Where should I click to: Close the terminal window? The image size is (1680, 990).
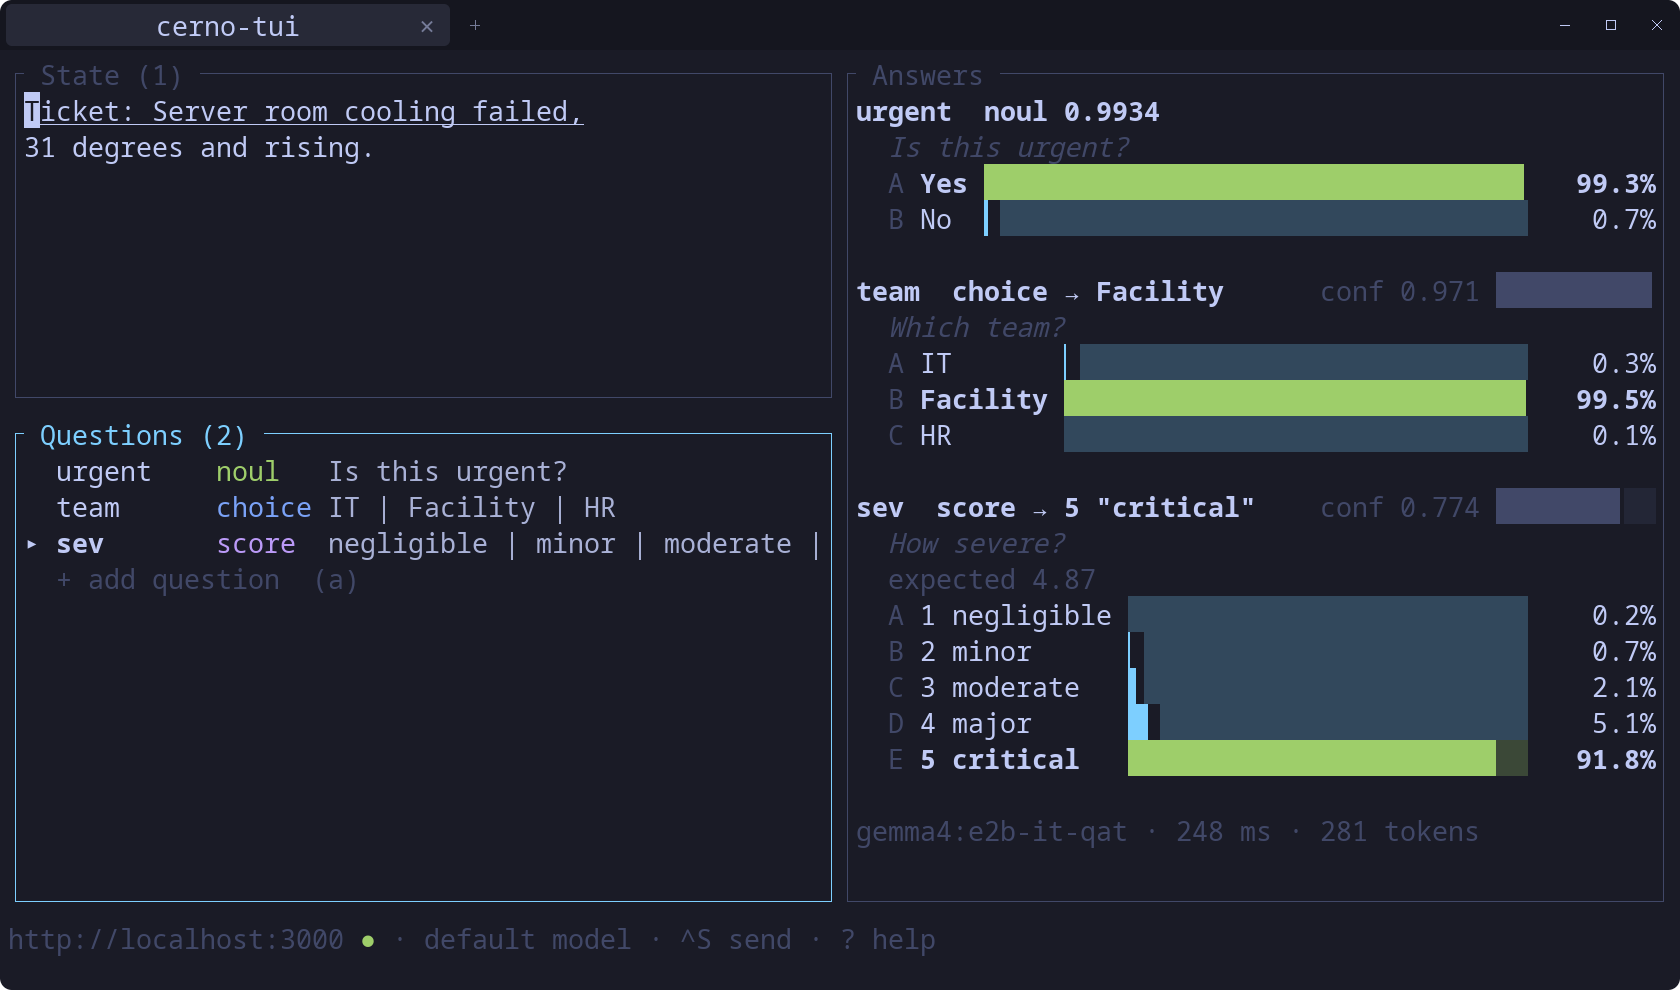point(1657,26)
